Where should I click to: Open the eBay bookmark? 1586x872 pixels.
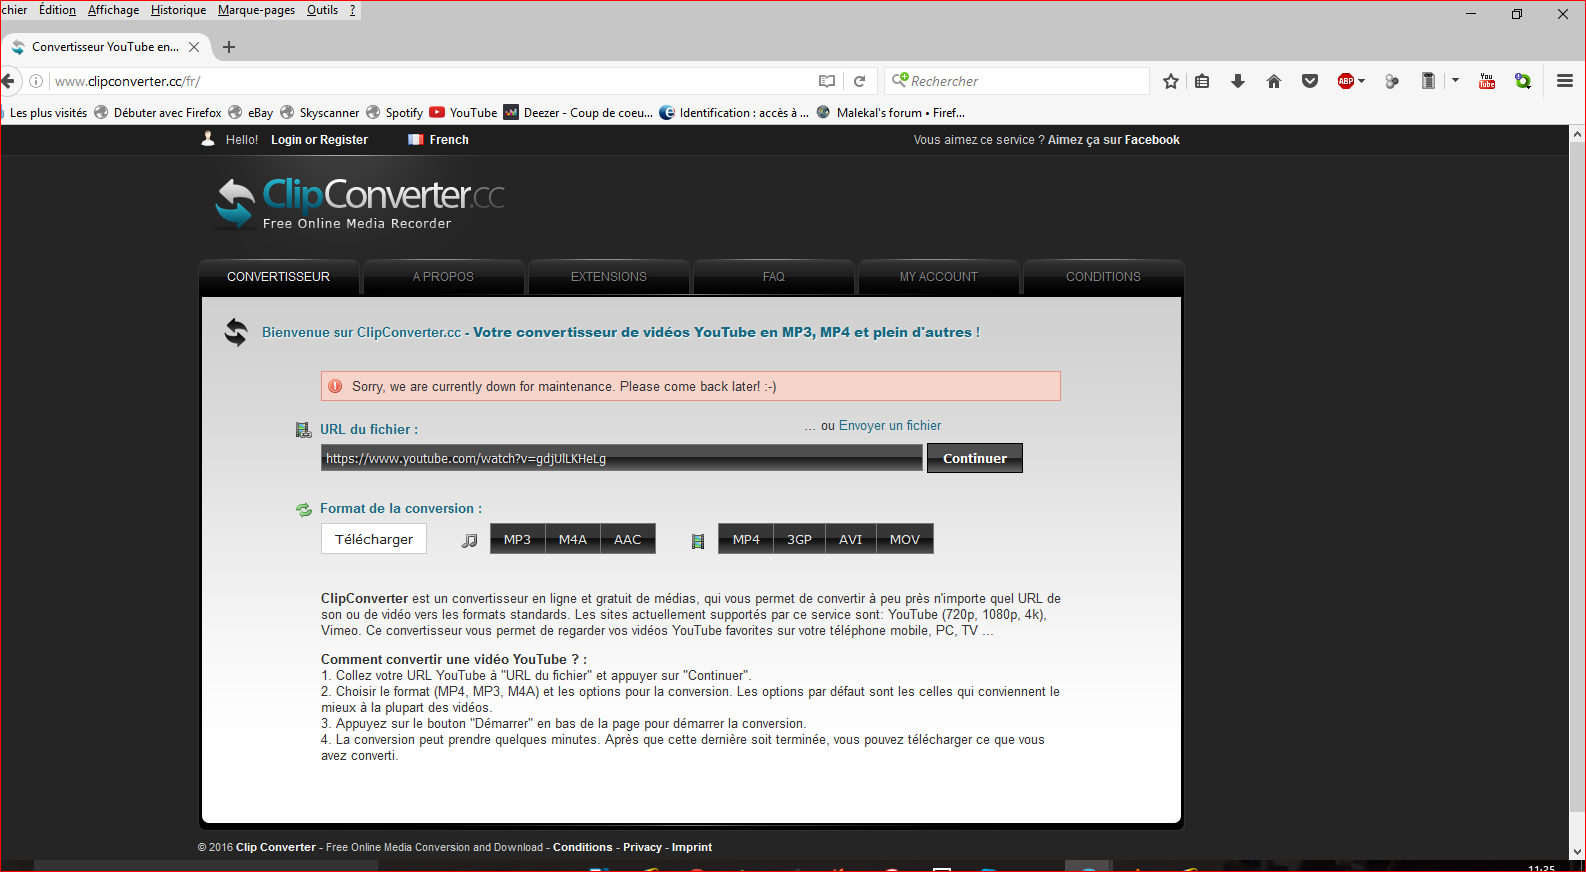pyautogui.click(x=251, y=113)
